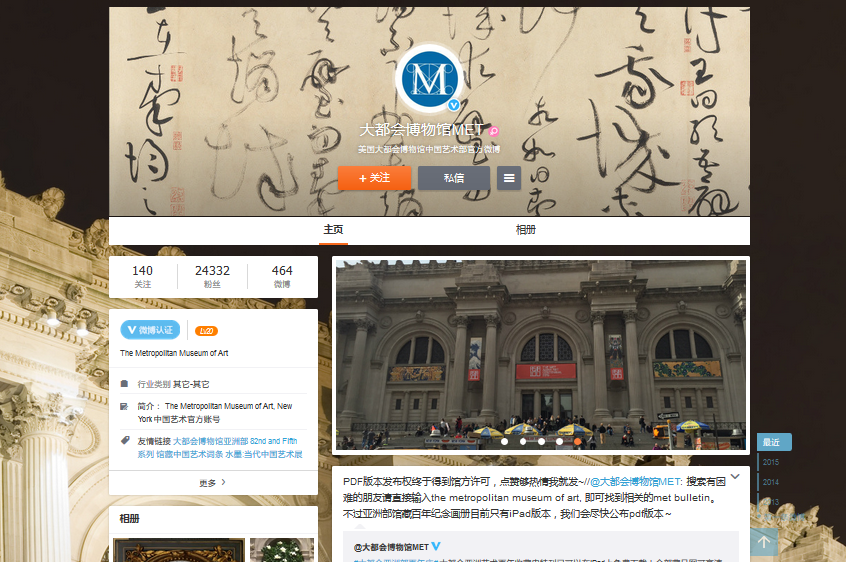Switch to the 主页 tab
Viewport: 846px width, 562px height.
[x=333, y=230]
